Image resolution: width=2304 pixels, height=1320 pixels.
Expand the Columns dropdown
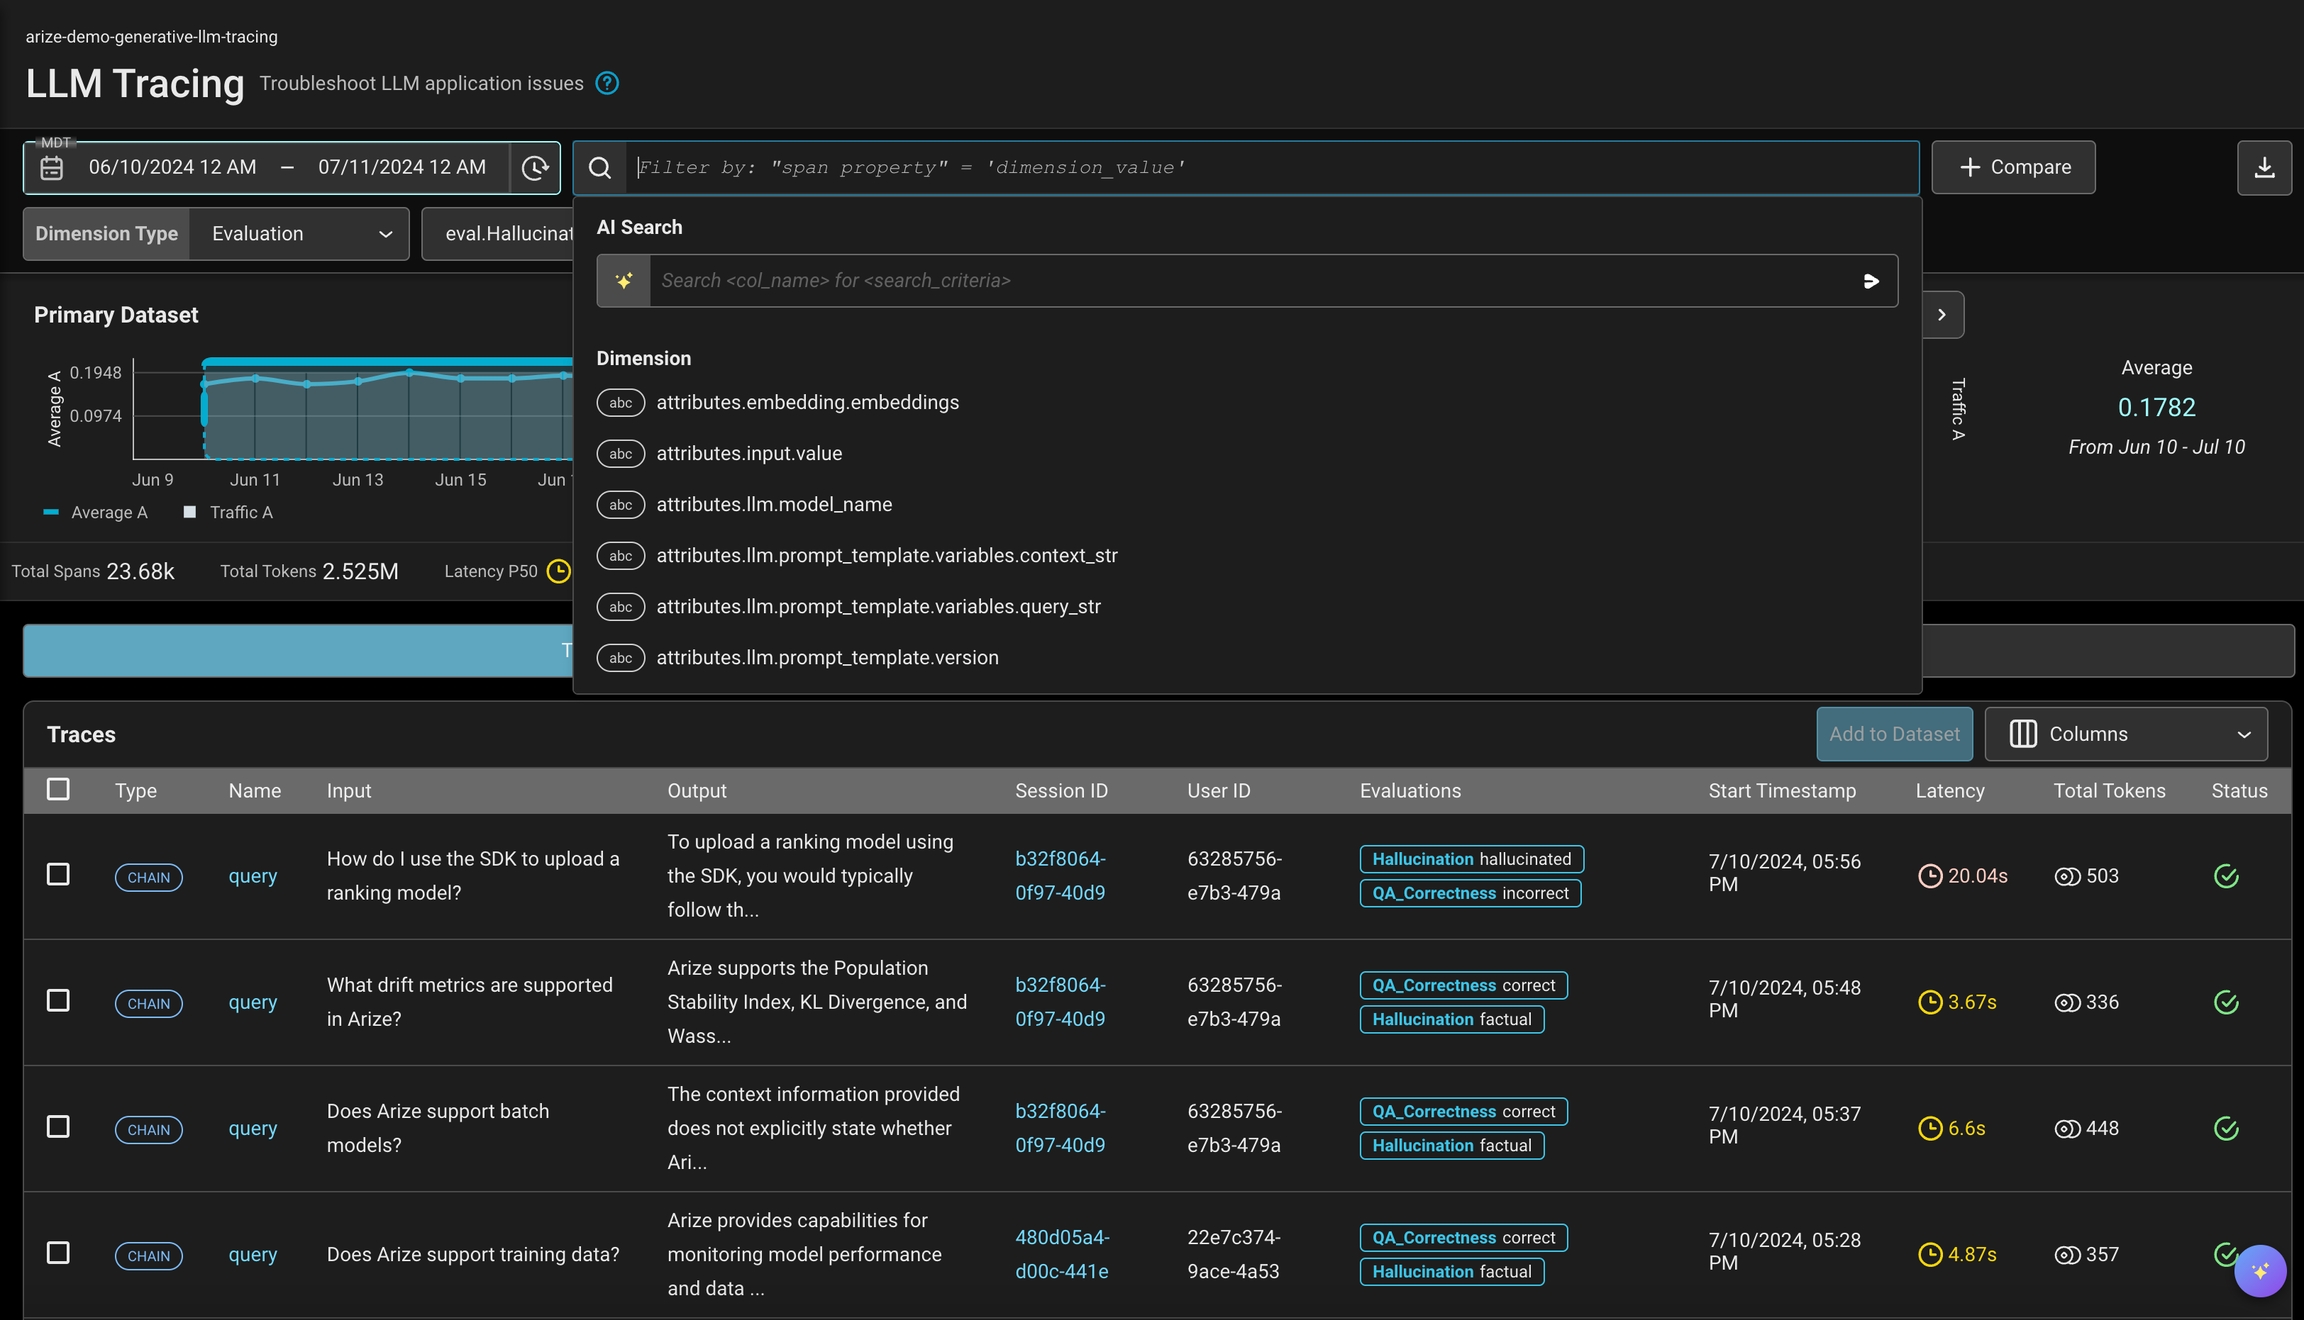click(2126, 734)
